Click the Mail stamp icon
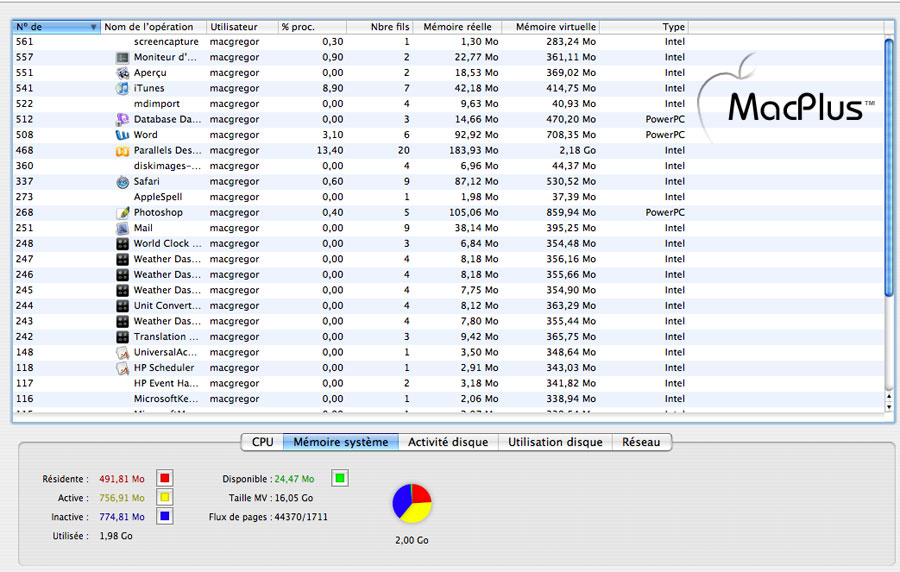900x572 pixels. coord(122,228)
